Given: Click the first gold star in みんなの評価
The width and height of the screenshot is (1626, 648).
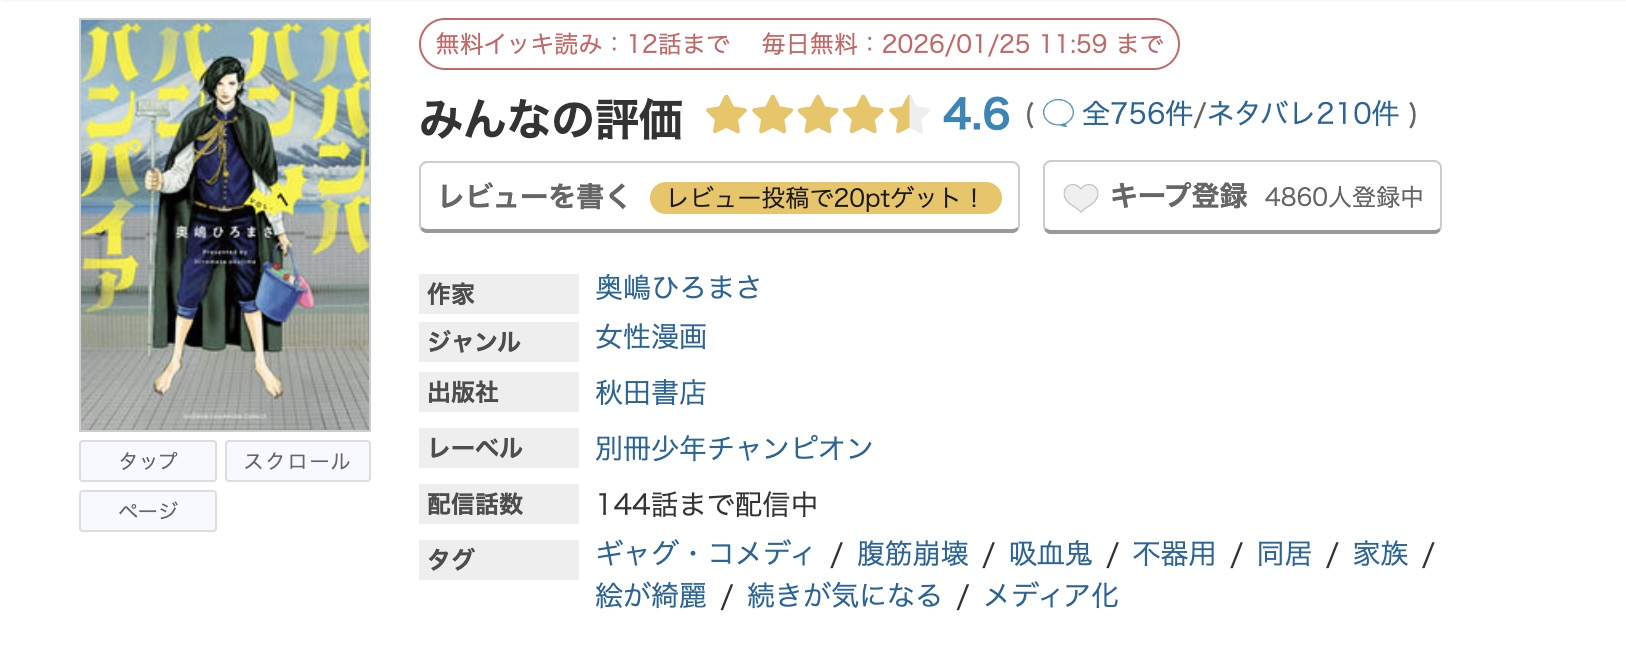Looking at the screenshot, I should coord(728,115).
